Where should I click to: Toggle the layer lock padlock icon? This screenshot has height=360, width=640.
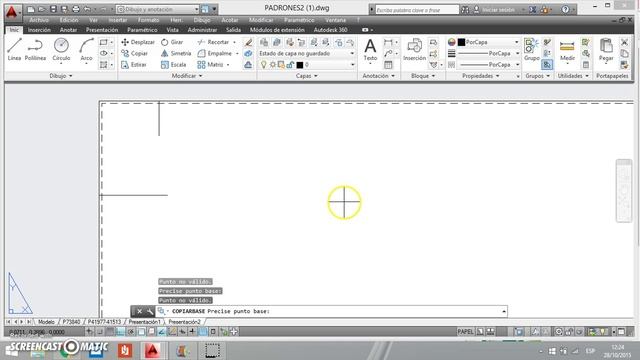pos(290,64)
